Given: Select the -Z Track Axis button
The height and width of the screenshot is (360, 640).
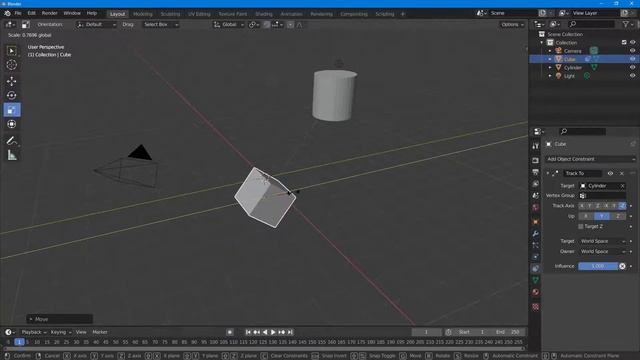Looking at the screenshot, I should 622,206.
